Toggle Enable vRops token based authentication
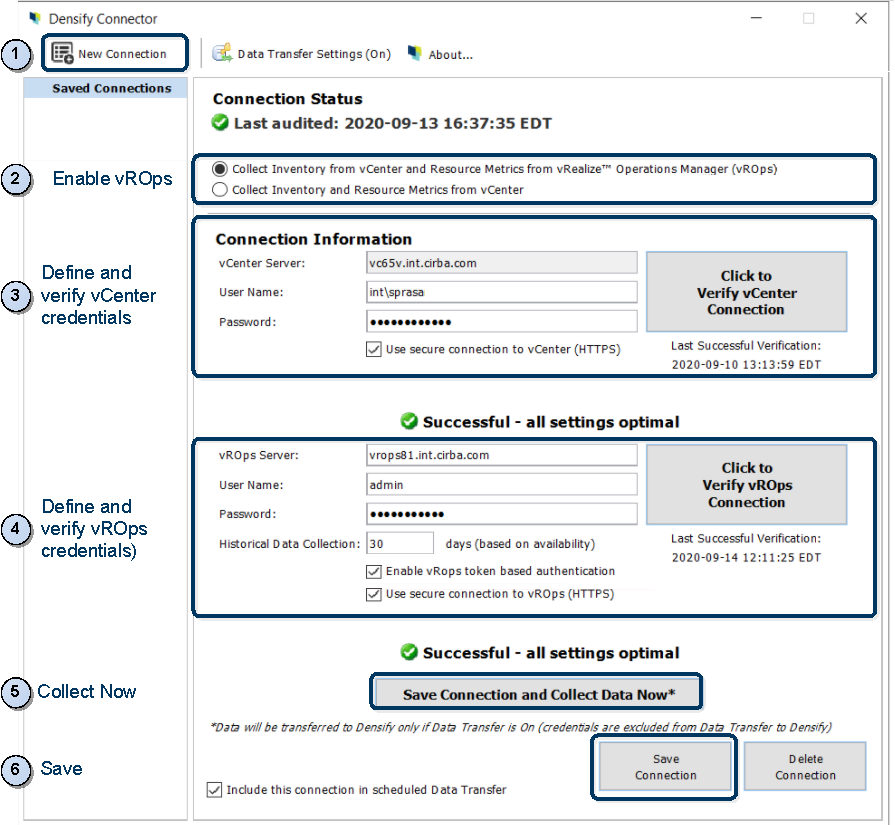 tap(374, 571)
